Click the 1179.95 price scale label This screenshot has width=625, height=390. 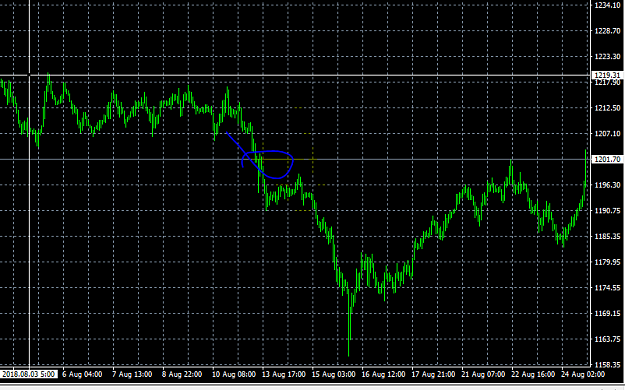(x=608, y=262)
